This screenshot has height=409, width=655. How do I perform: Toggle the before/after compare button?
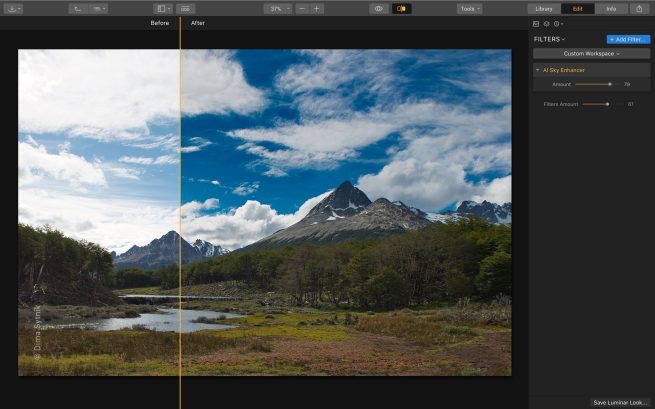point(402,8)
